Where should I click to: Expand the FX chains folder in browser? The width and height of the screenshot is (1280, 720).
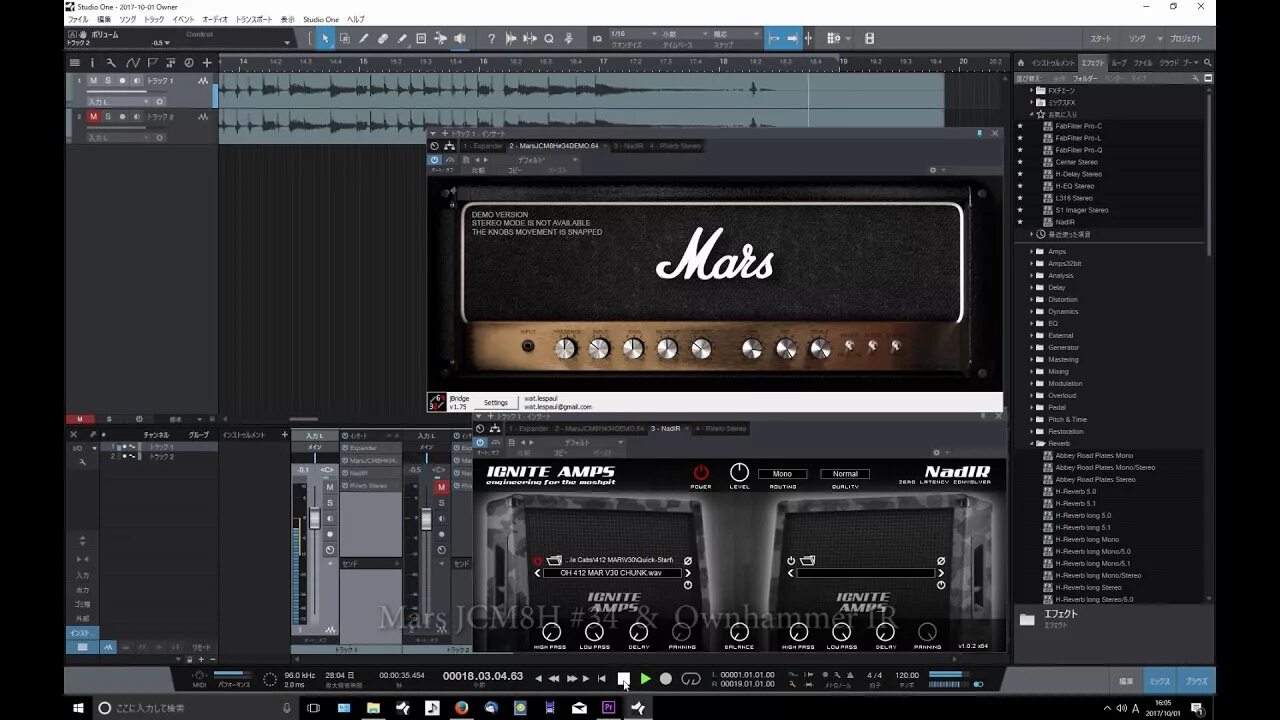click(1031, 90)
